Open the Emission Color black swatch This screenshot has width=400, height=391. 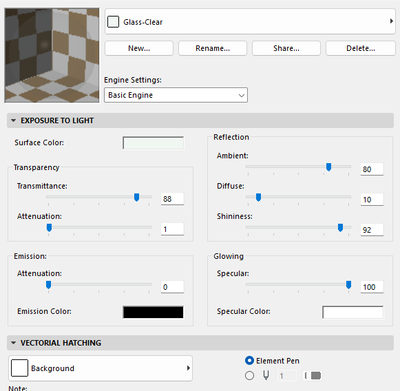click(x=153, y=312)
